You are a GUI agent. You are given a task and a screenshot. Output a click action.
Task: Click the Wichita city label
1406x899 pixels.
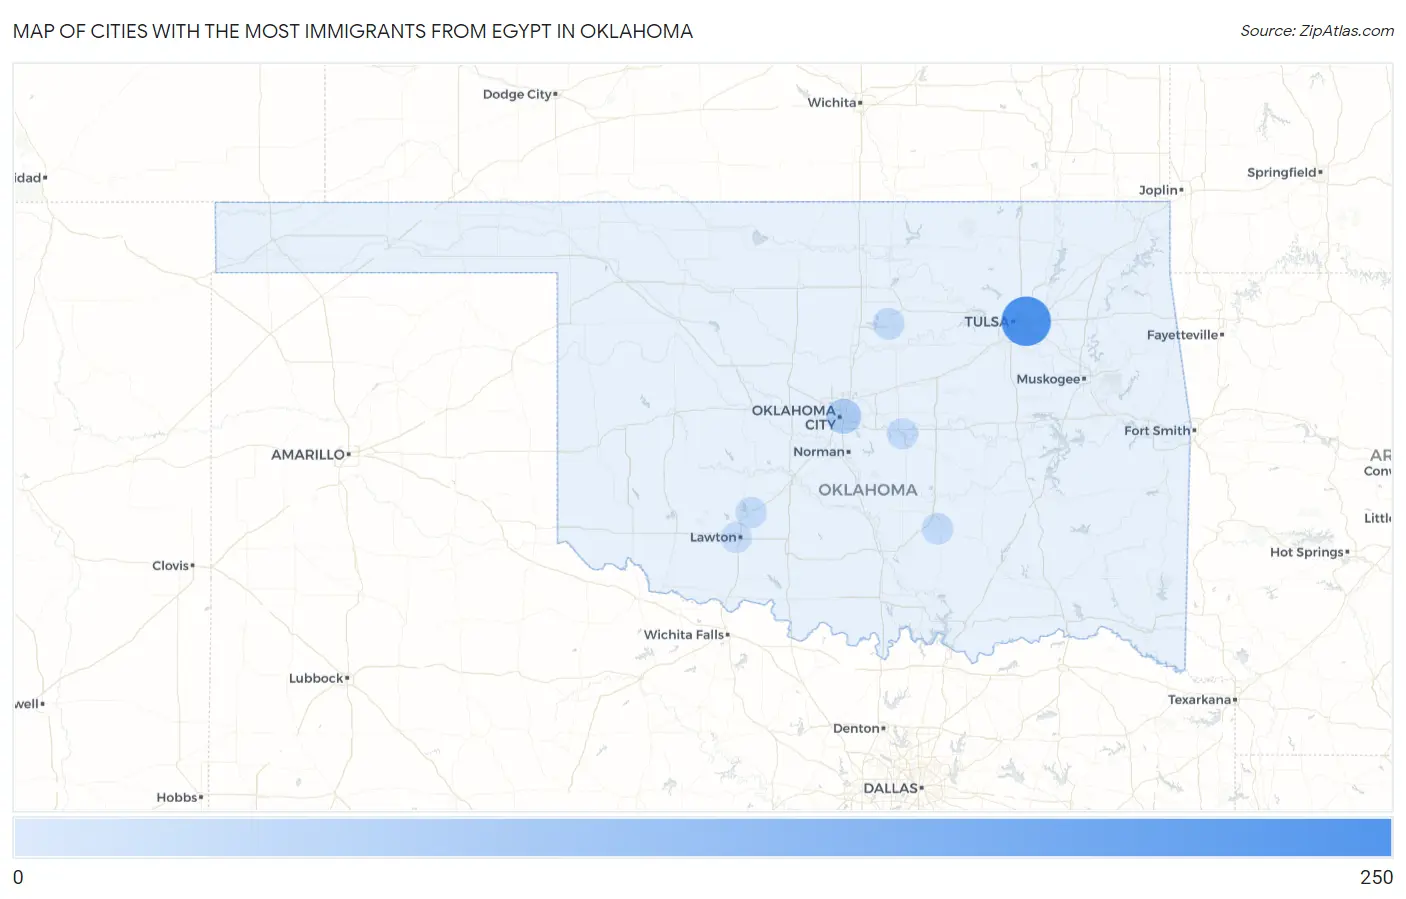coord(832,102)
